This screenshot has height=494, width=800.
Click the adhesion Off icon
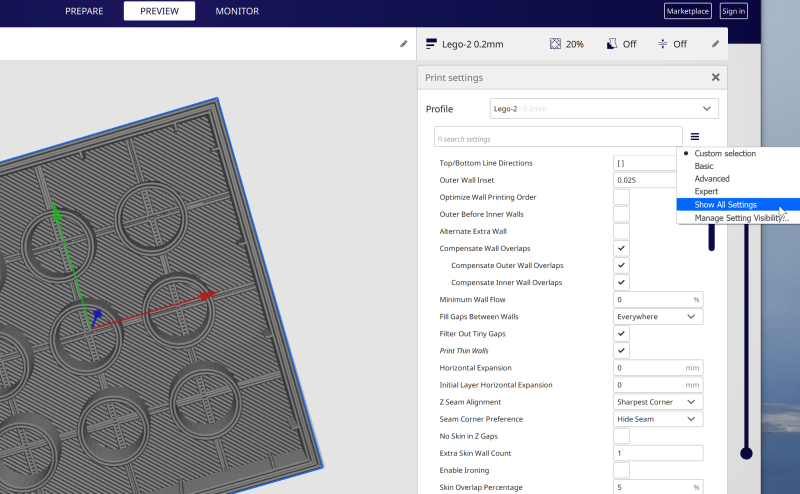pos(662,44)
